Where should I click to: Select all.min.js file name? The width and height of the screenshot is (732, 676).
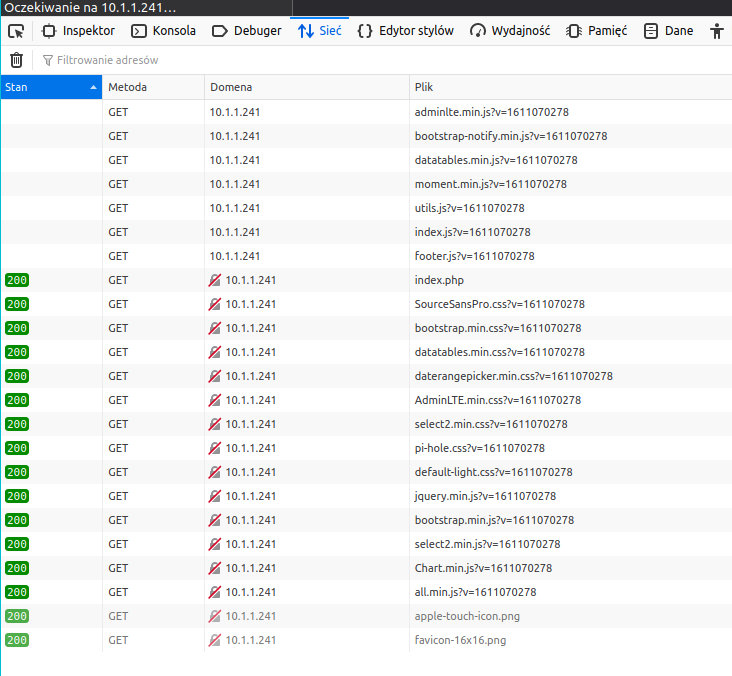click(x=476, y=592)
